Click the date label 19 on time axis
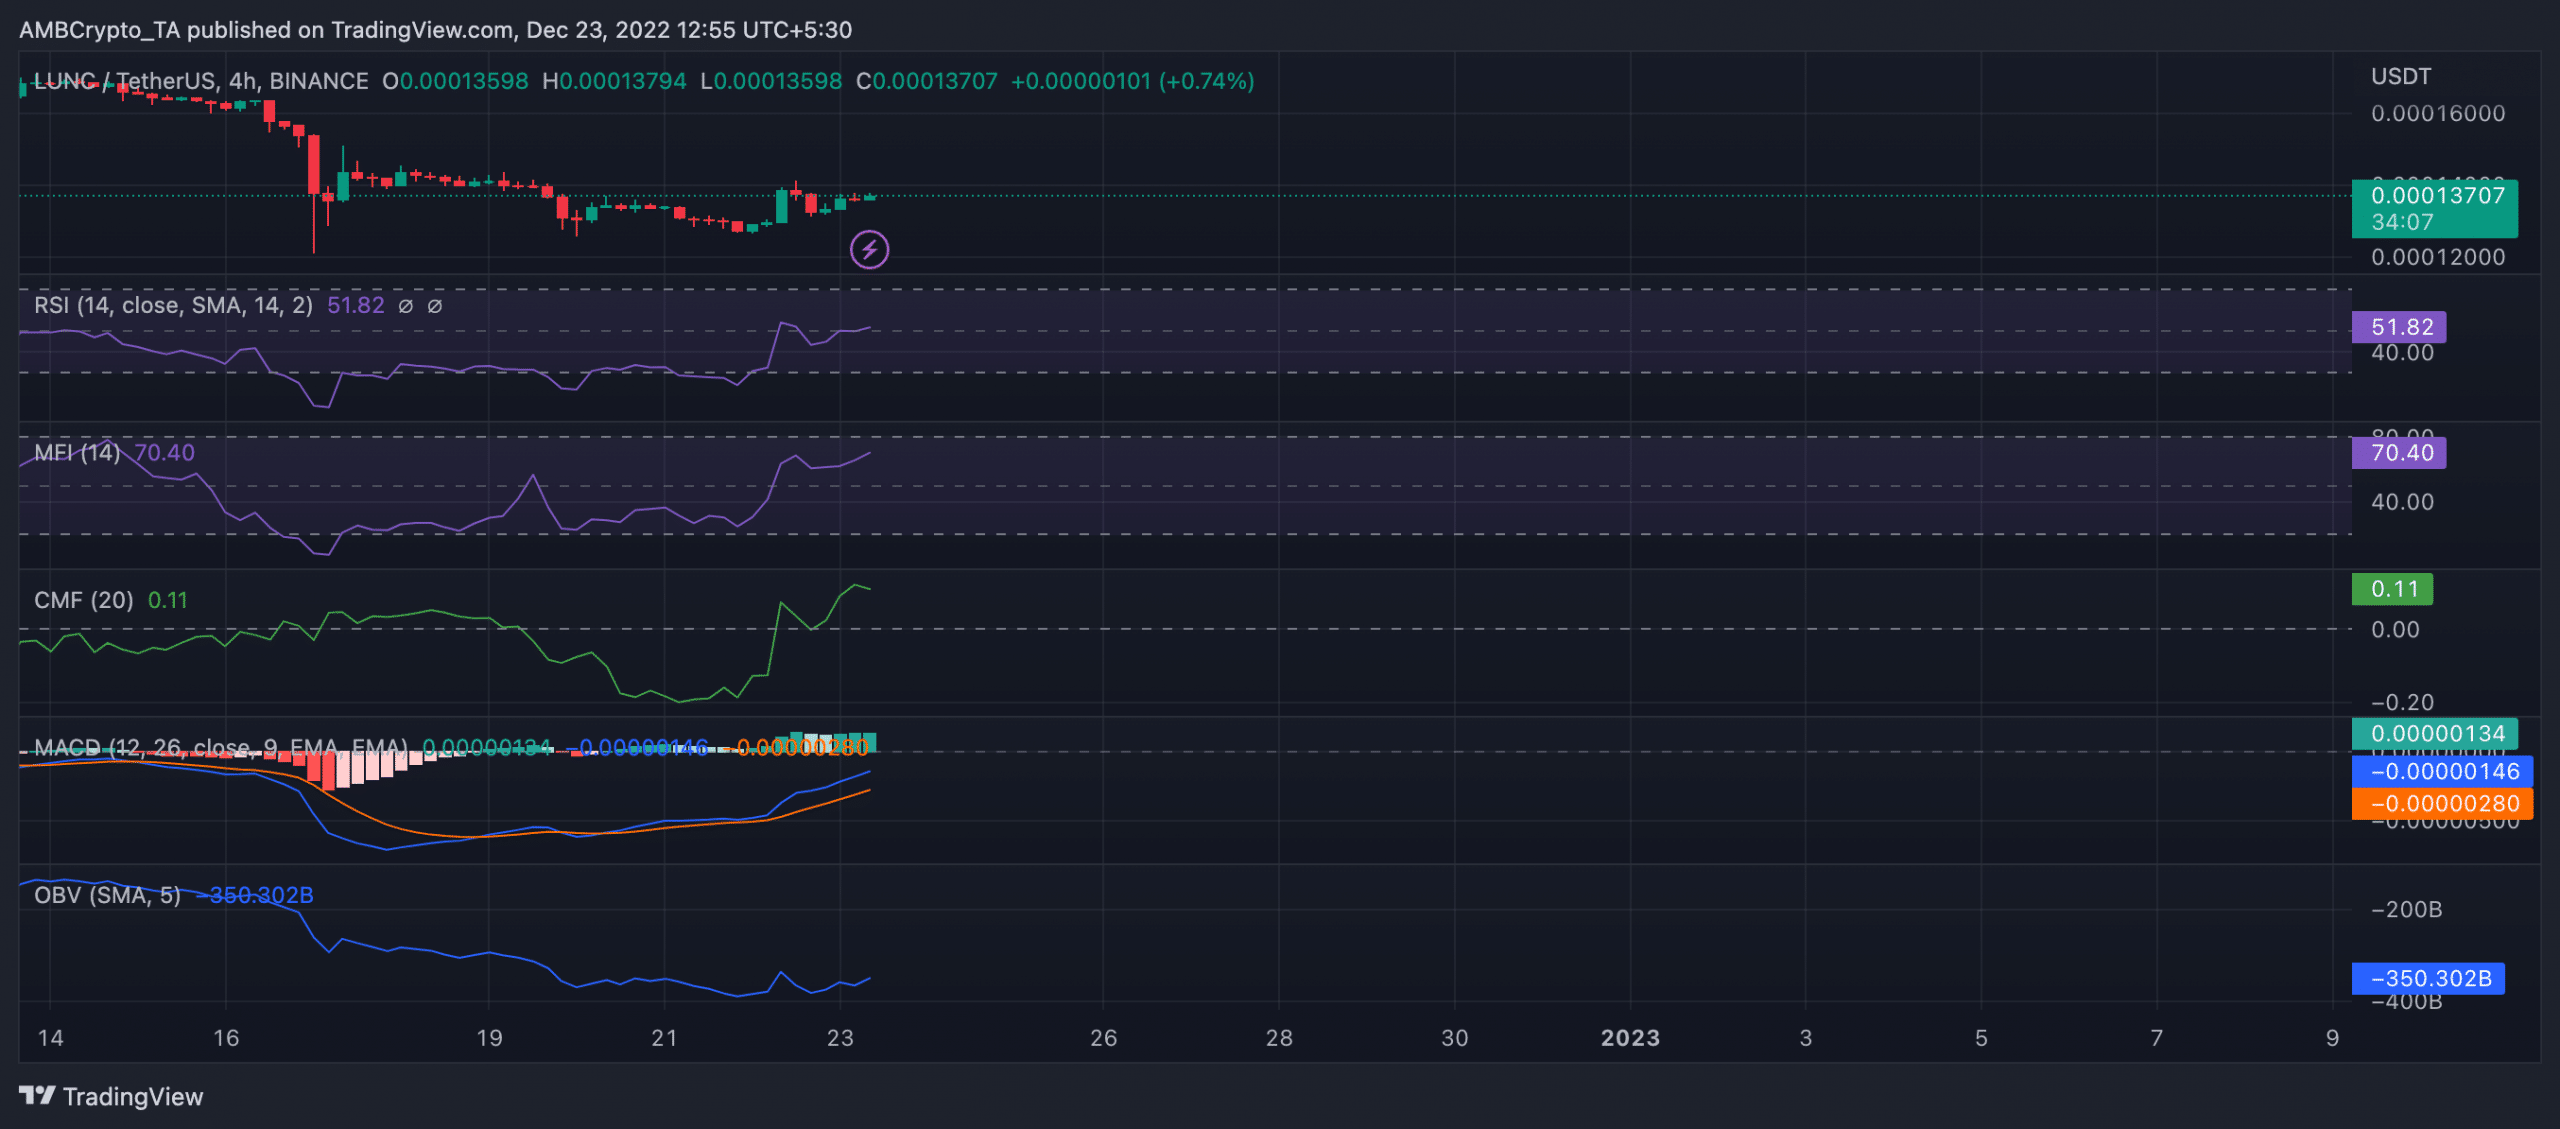The image size is (2560, 1129). click(x=489, y=1038)
